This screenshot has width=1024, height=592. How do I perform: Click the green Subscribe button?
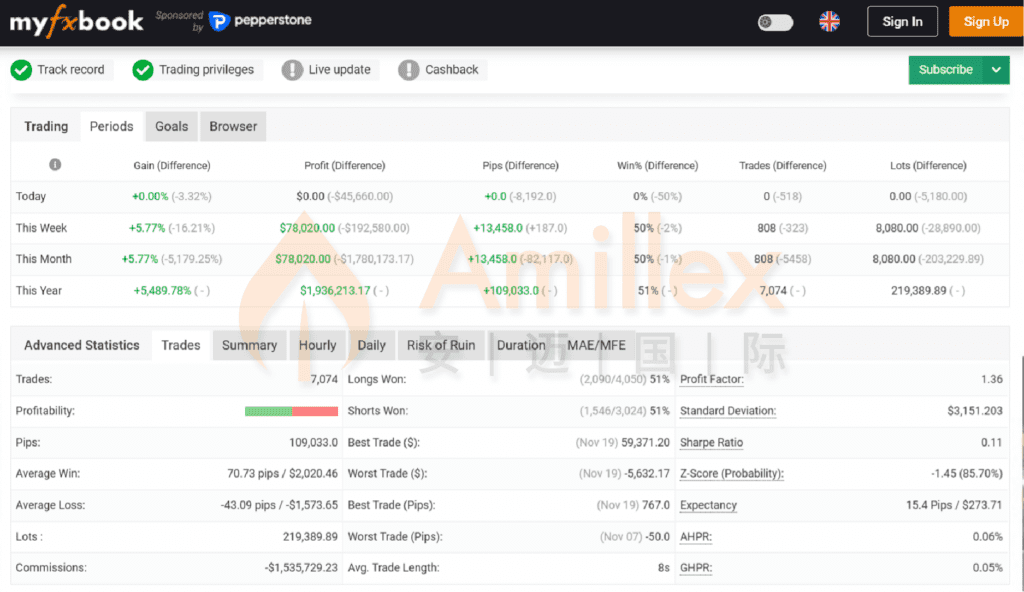click(x=945, y=70)
